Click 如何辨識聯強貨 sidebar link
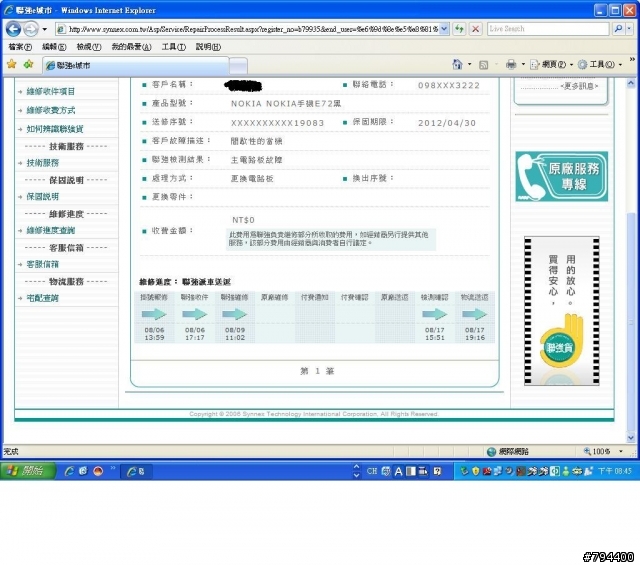The width and height of the screenshot is (640, 565). (55, 129)
